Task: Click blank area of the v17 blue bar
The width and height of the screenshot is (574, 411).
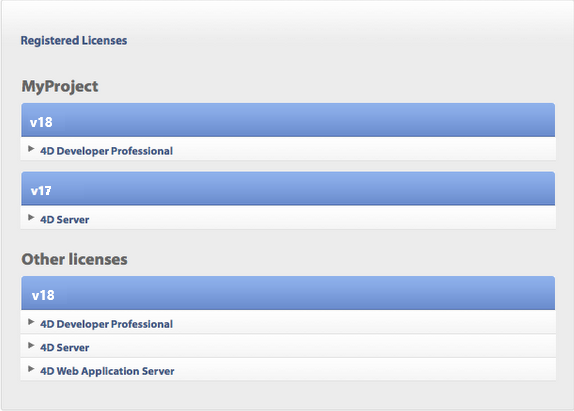Action: (x=304, y=189)
